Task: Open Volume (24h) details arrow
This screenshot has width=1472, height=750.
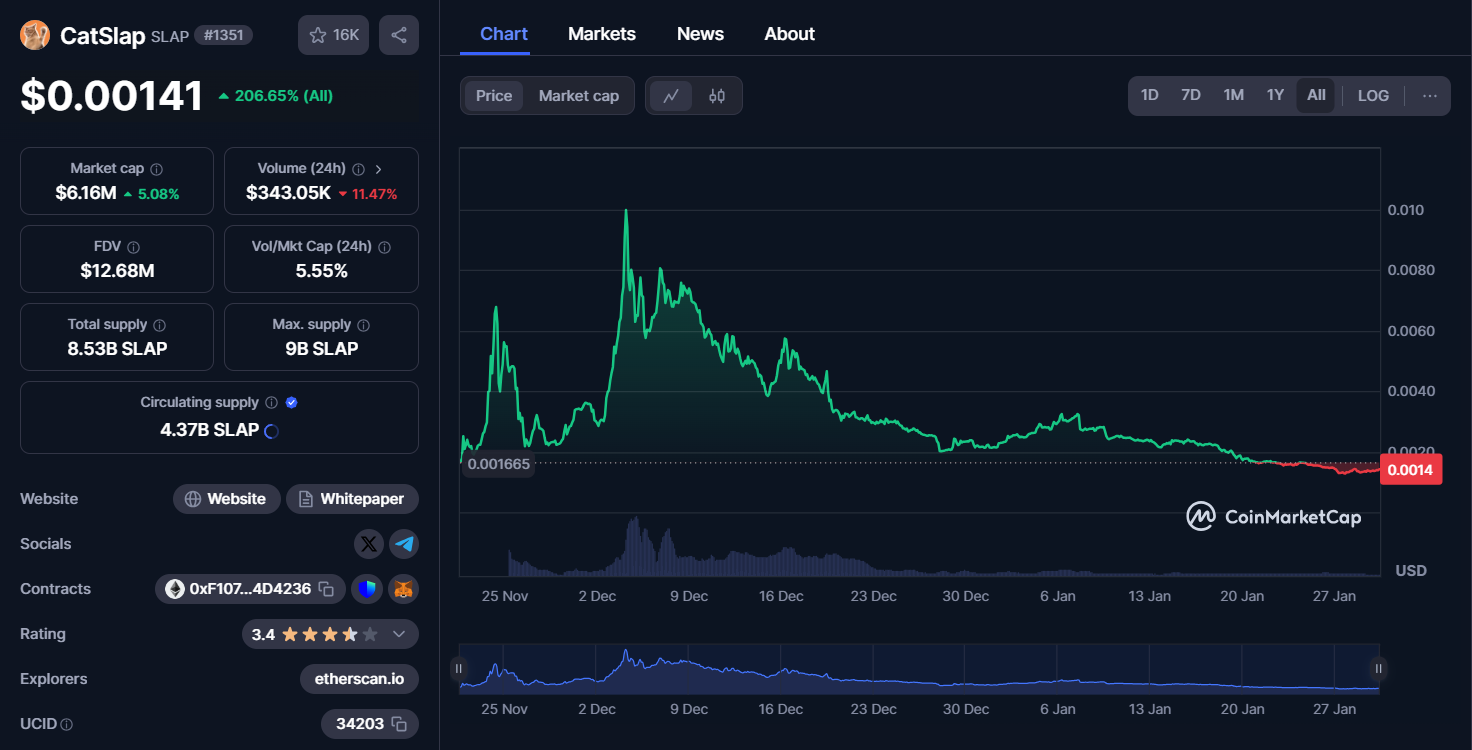Action: click(379, 169)
